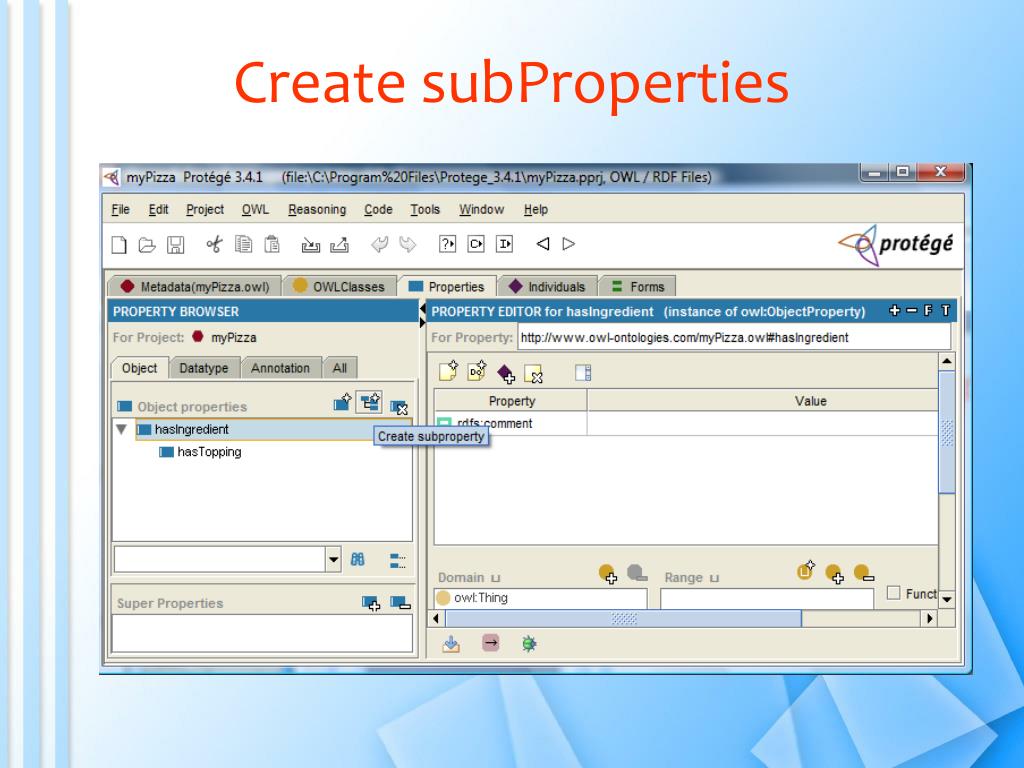This screenshot has height=768, width=1024.
Task: Click the Redo arrow icon
Action: [408, 244]
